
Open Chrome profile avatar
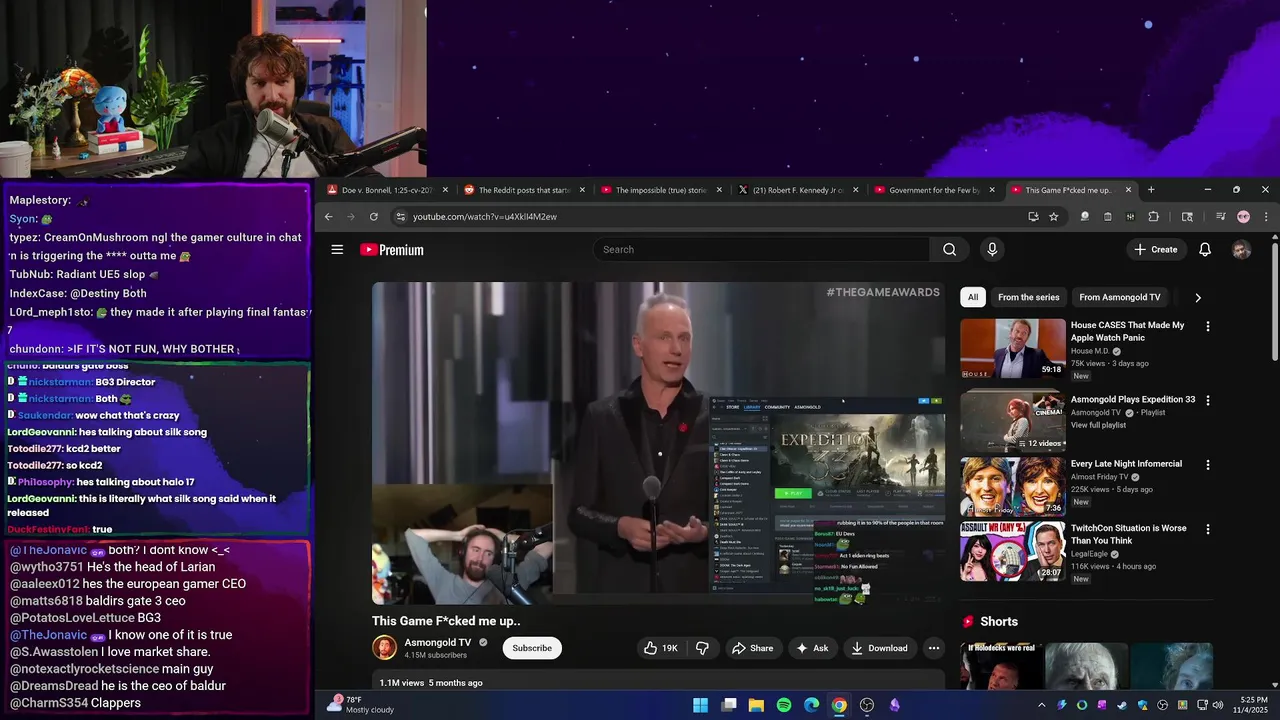1243,217
